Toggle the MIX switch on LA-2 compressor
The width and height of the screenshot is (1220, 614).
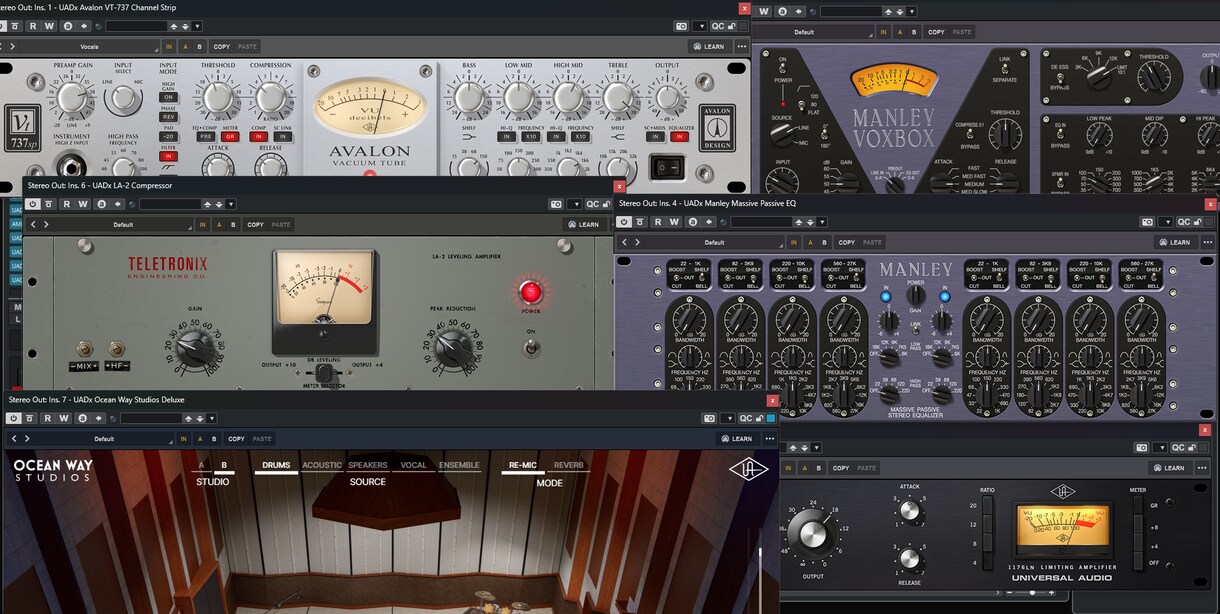87,349
